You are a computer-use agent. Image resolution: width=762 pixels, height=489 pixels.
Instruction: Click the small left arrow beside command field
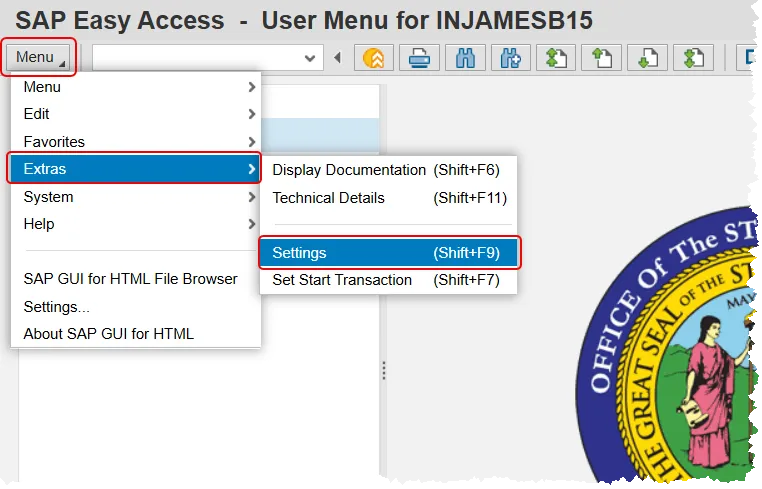tap(337, 58)
